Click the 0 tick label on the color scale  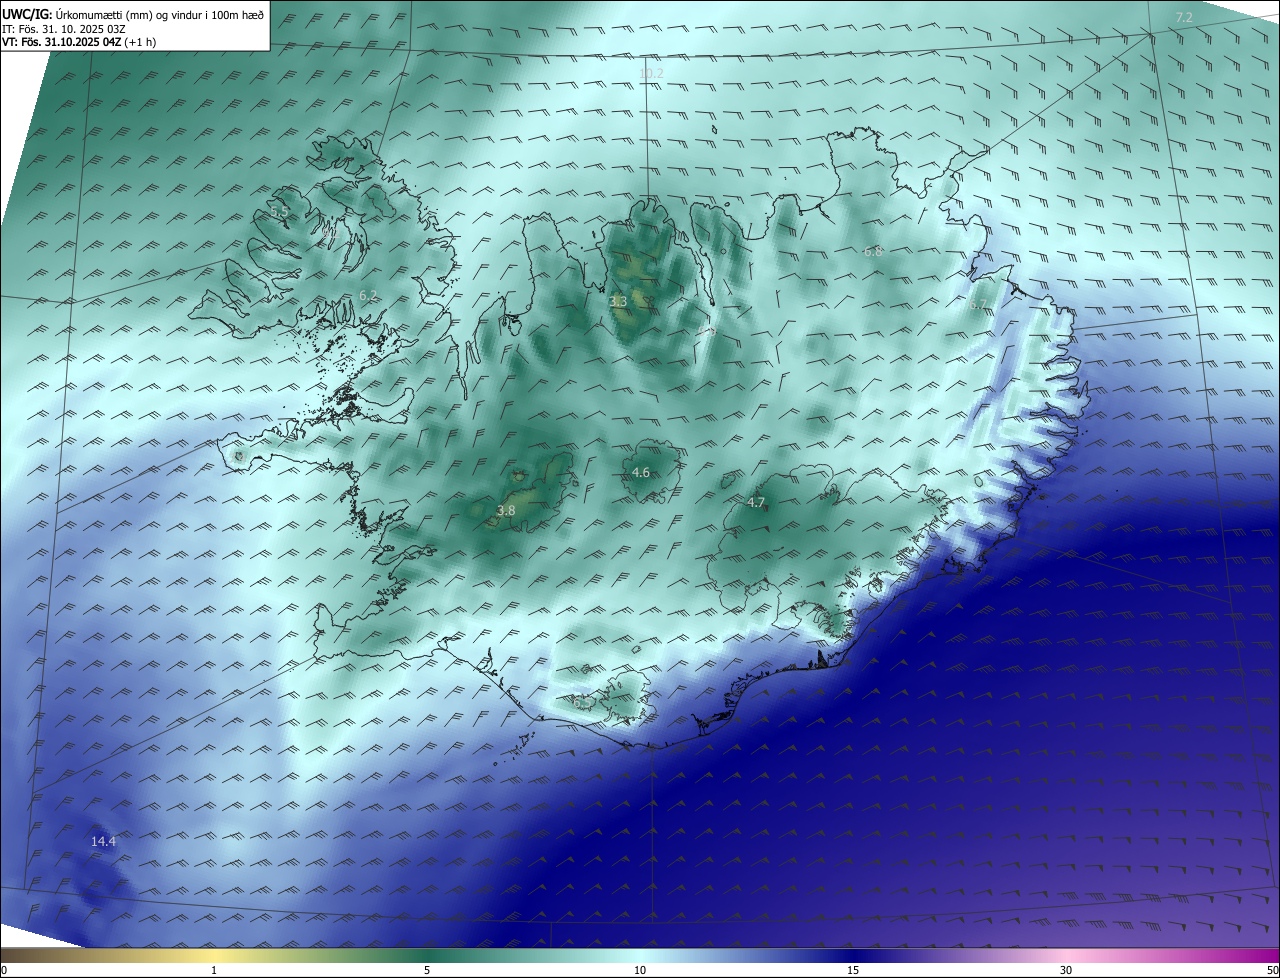pos(3,970)
